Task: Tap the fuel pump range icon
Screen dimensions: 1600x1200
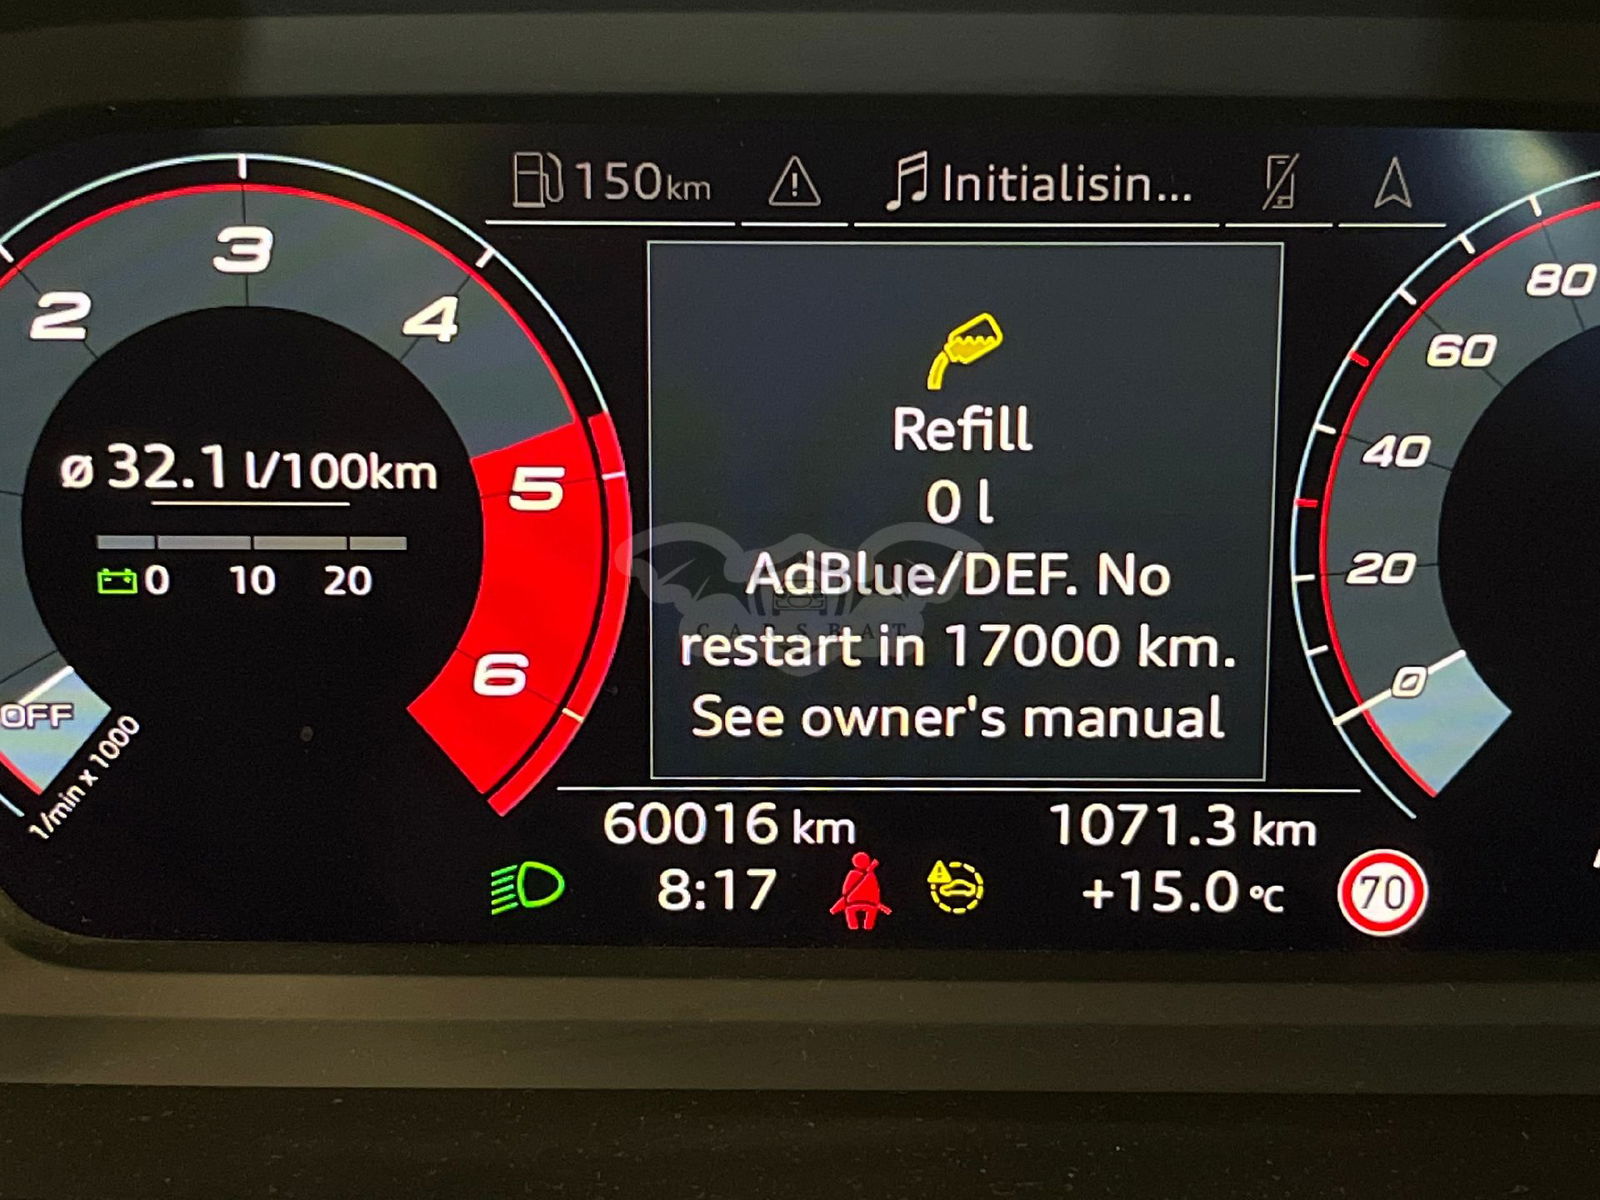Action: pyautogui.click(x=537, y=180)
